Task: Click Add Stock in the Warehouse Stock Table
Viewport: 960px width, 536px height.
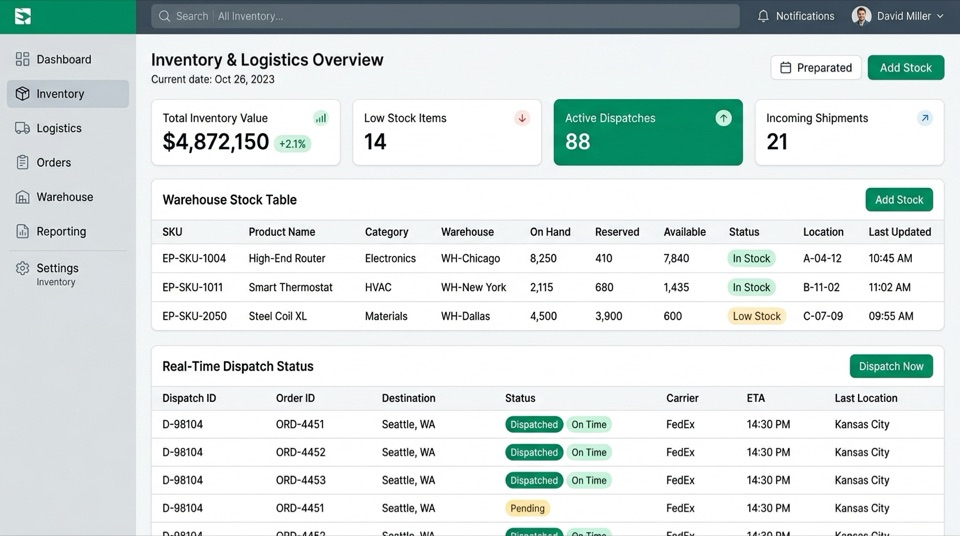Action: [899, 200]
